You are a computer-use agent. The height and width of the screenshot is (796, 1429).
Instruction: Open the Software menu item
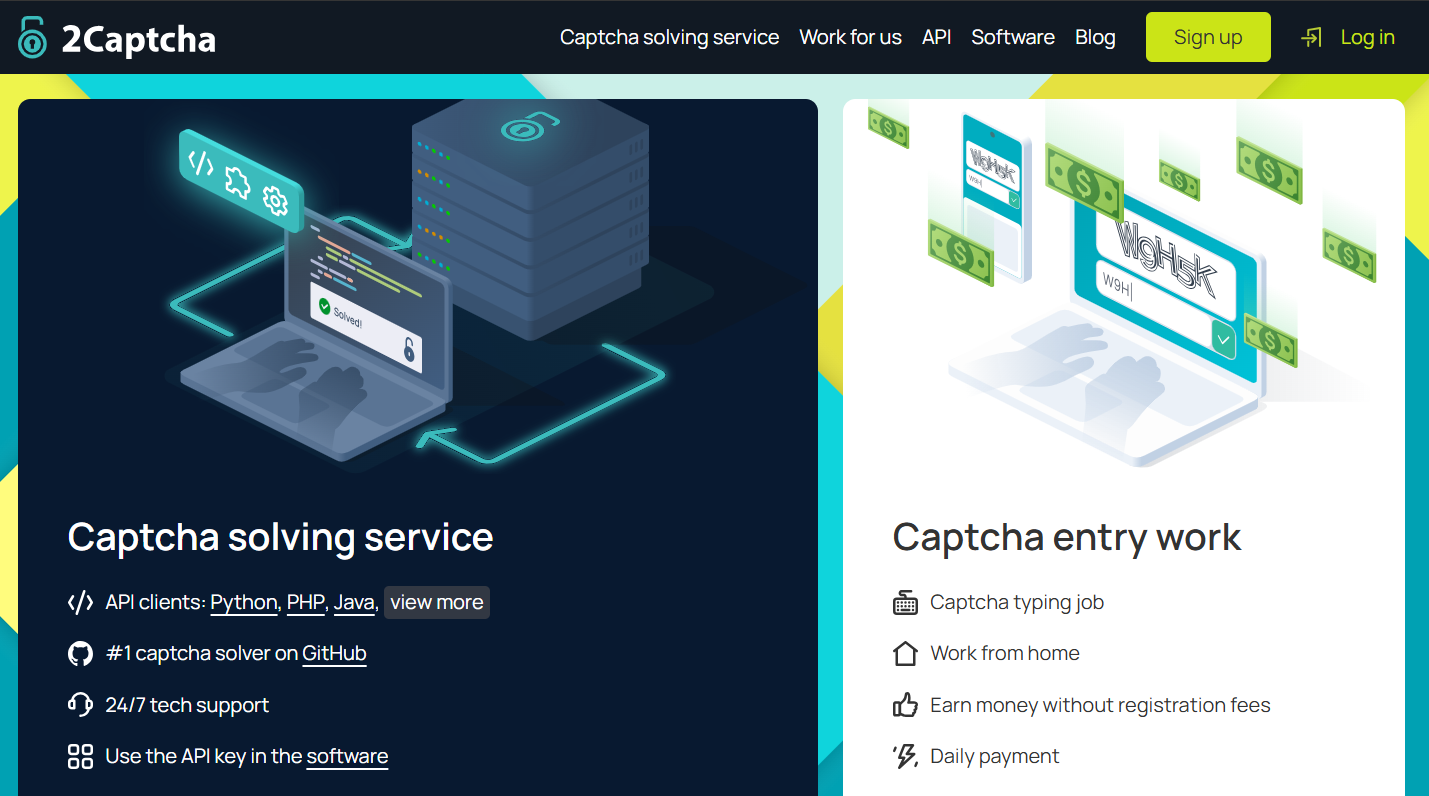(x=1013, y=37)
